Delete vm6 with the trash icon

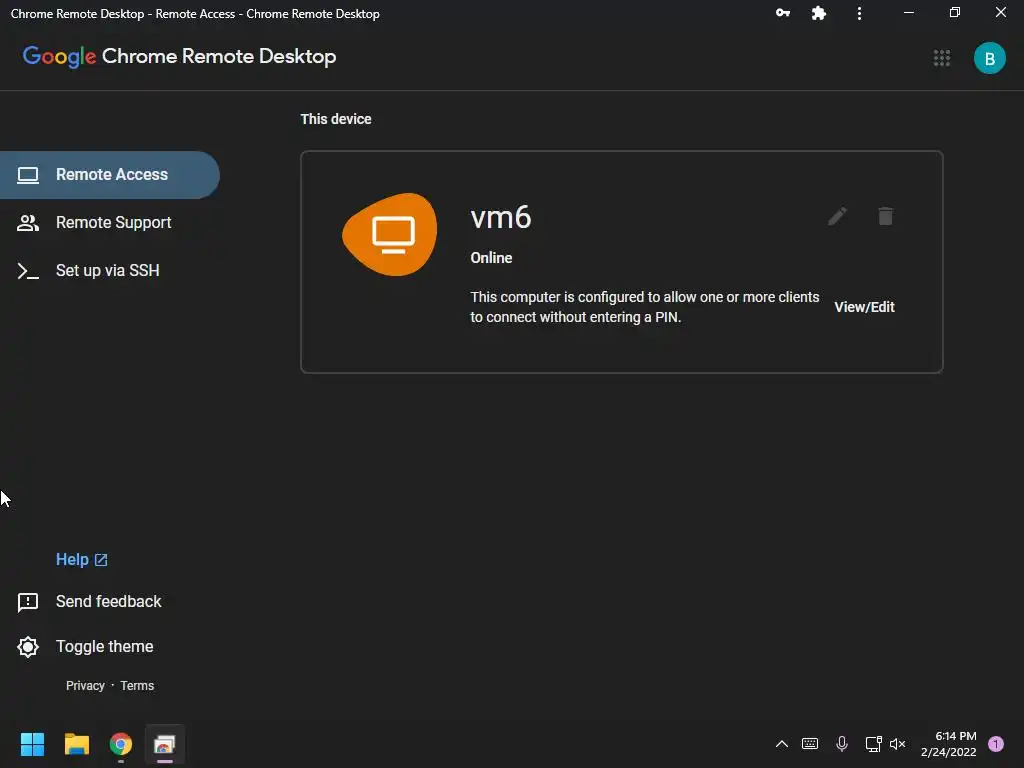pos(885,216)
